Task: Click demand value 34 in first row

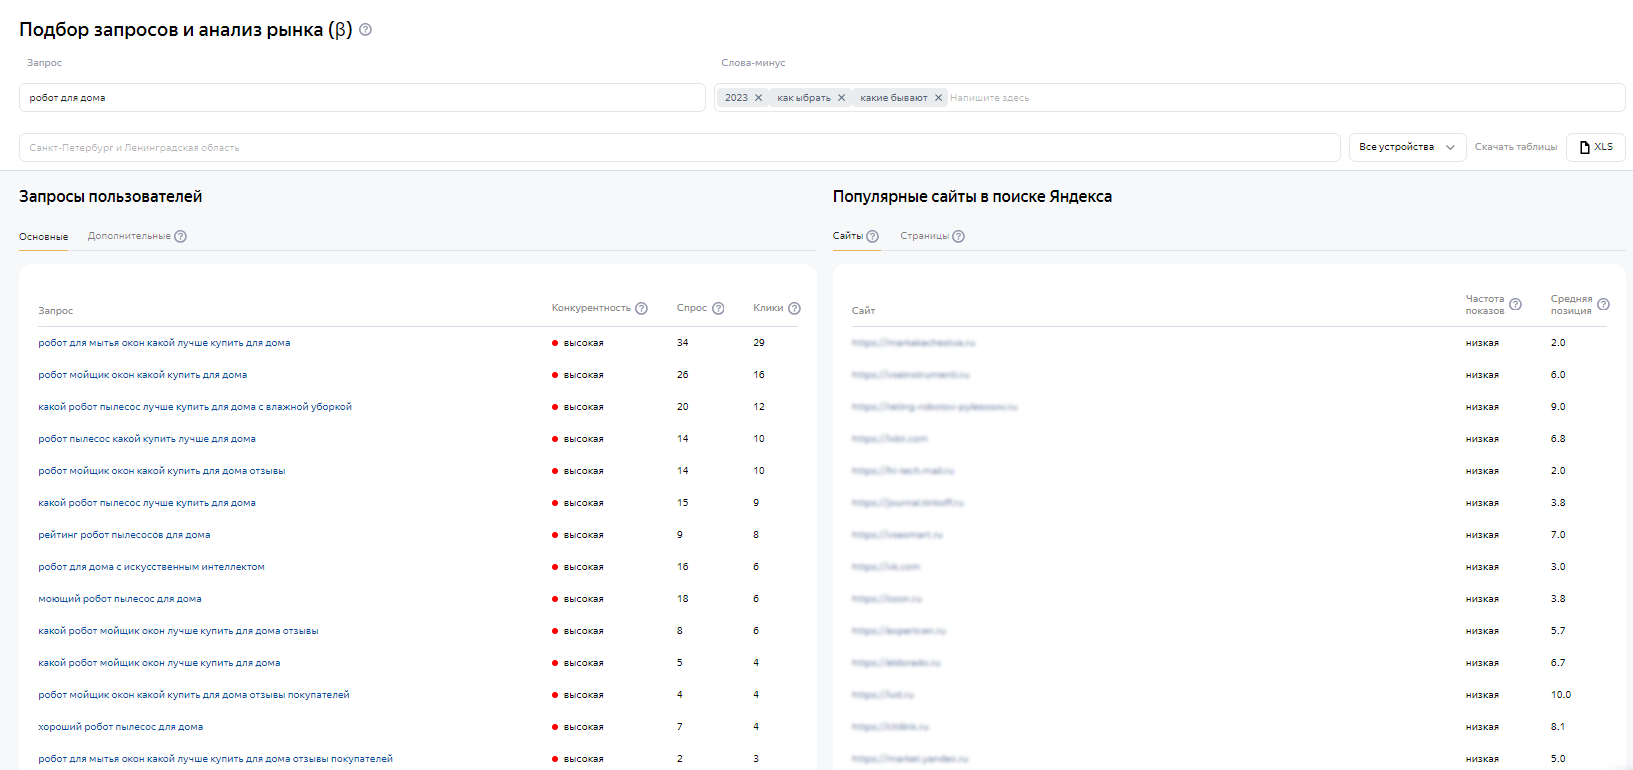Action: (x=682, y=343)
